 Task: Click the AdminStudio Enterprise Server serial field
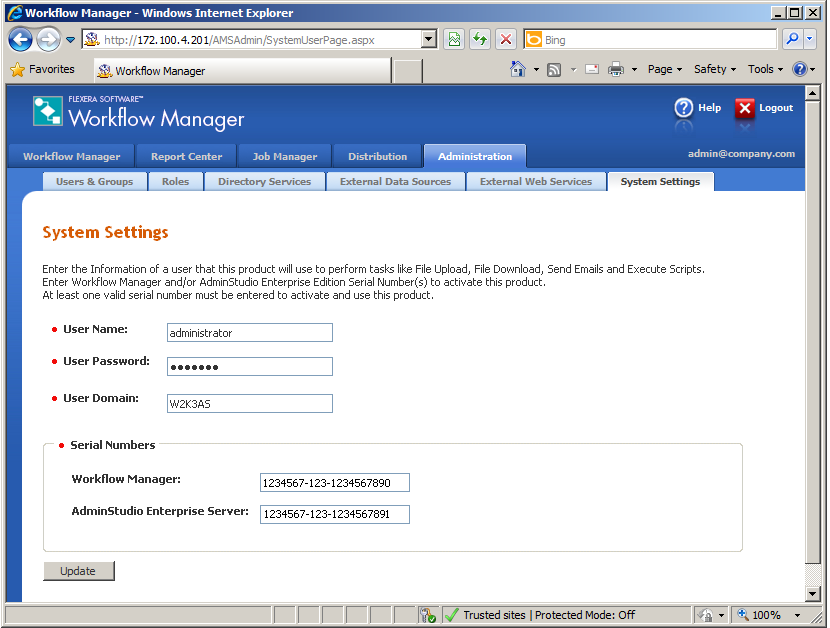(335, 514)
